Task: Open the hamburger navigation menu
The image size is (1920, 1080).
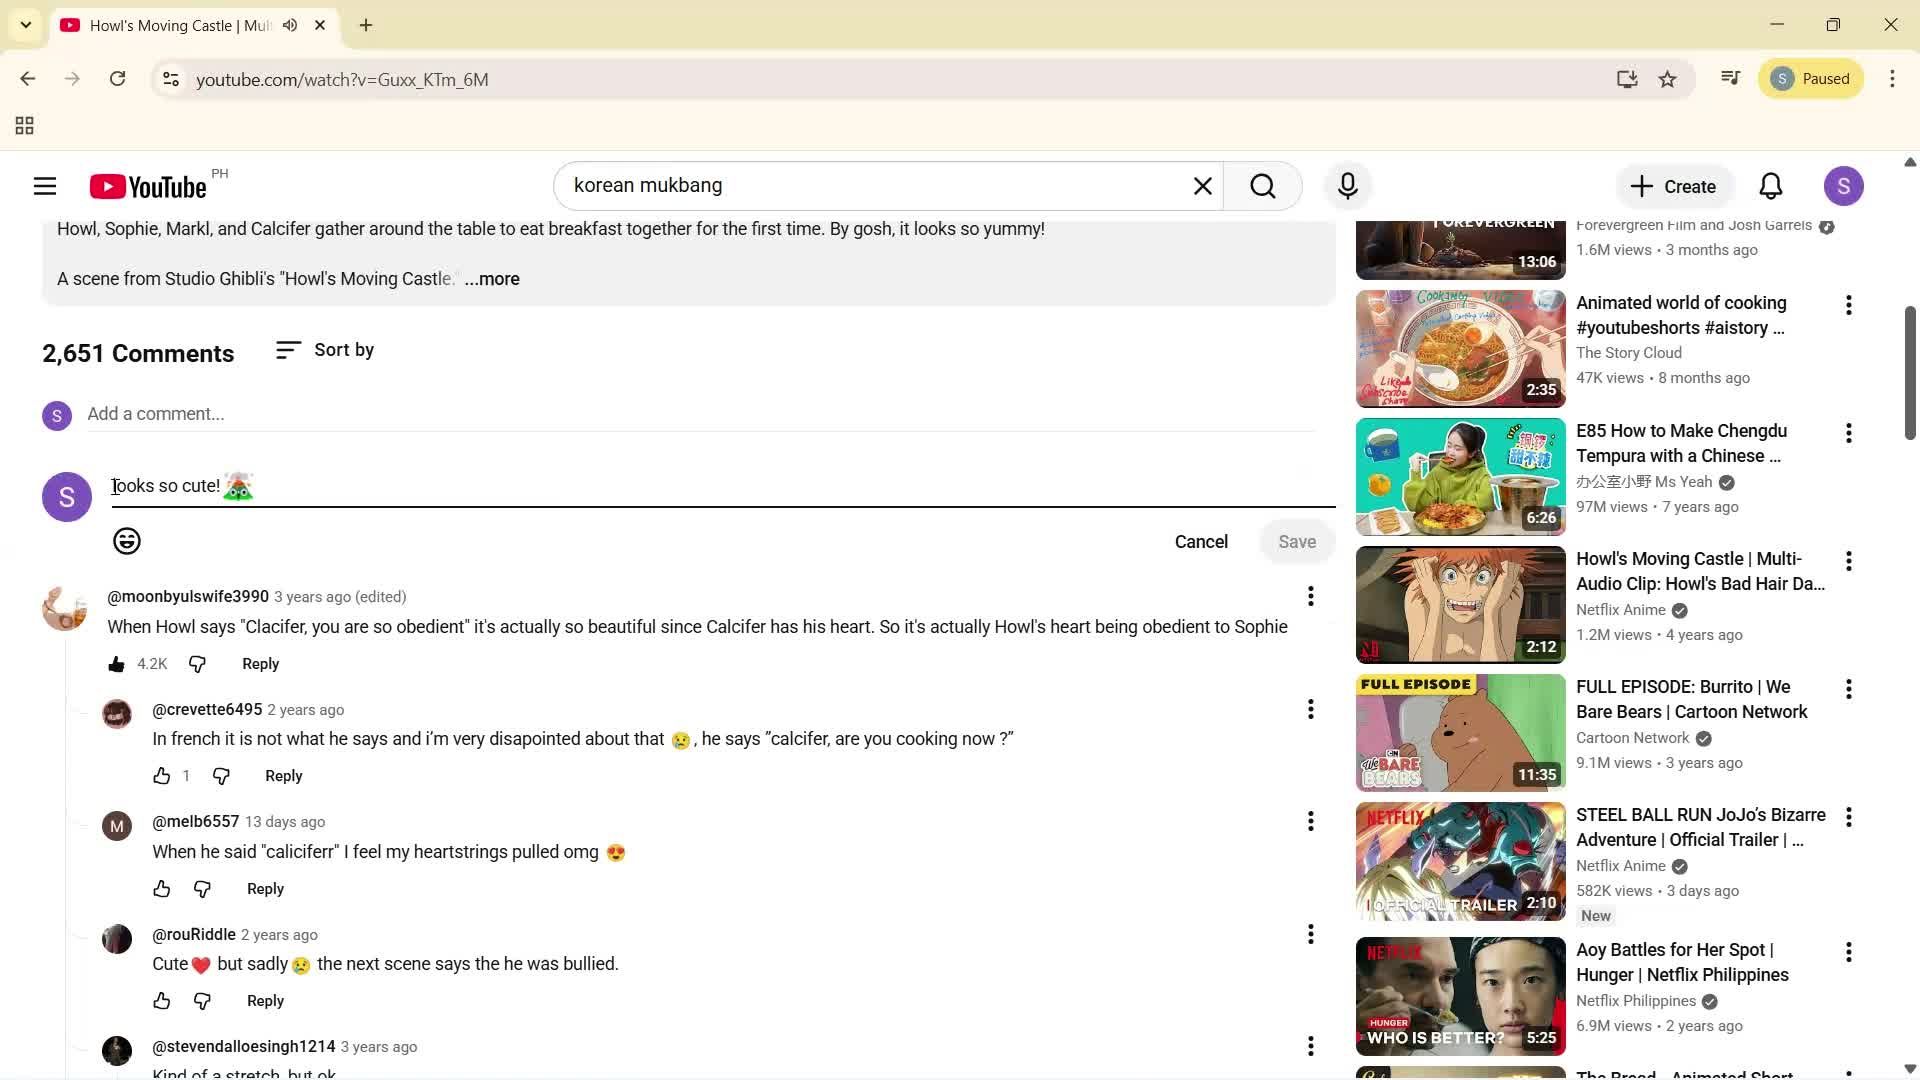Action: coord(44,185)
